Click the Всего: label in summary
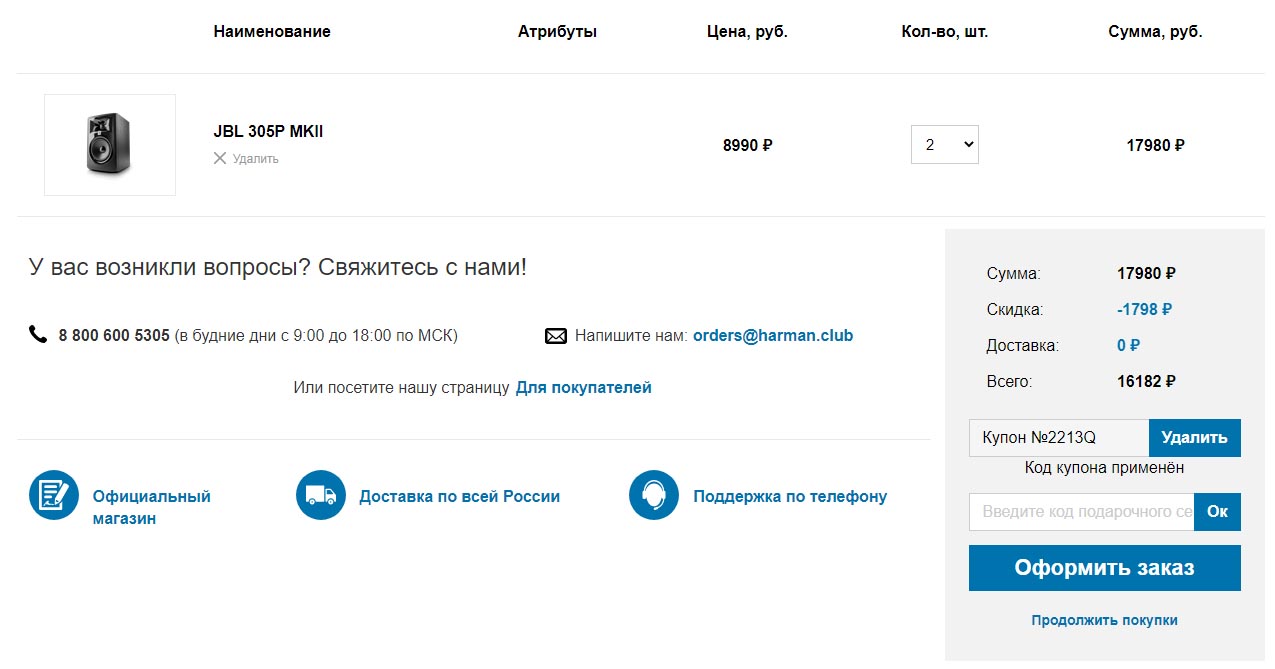This screenshot has width=1275, height=669. pyautogui.click(x=1009, y=382)
